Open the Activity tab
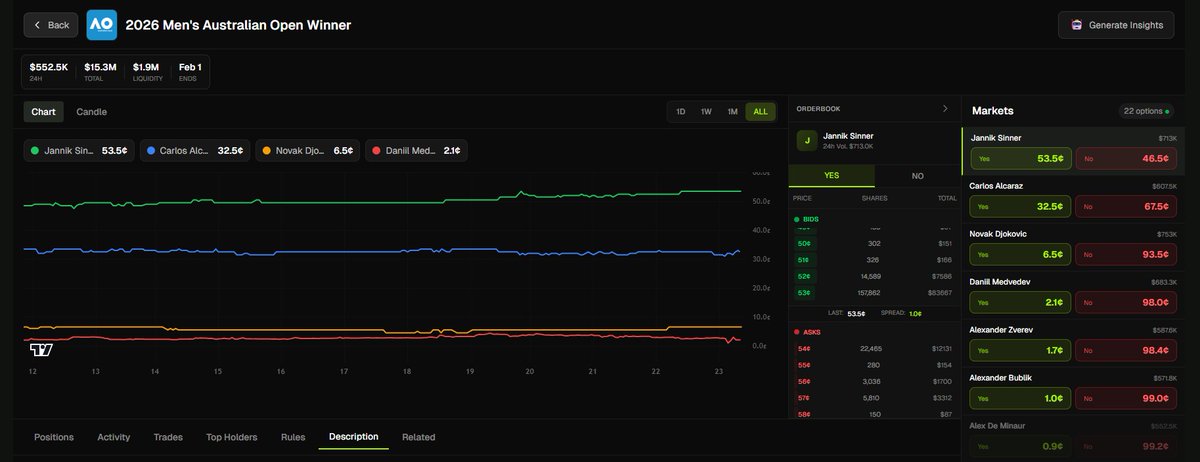This screenshot has height=462, width=1200. (x=114, y=437)
